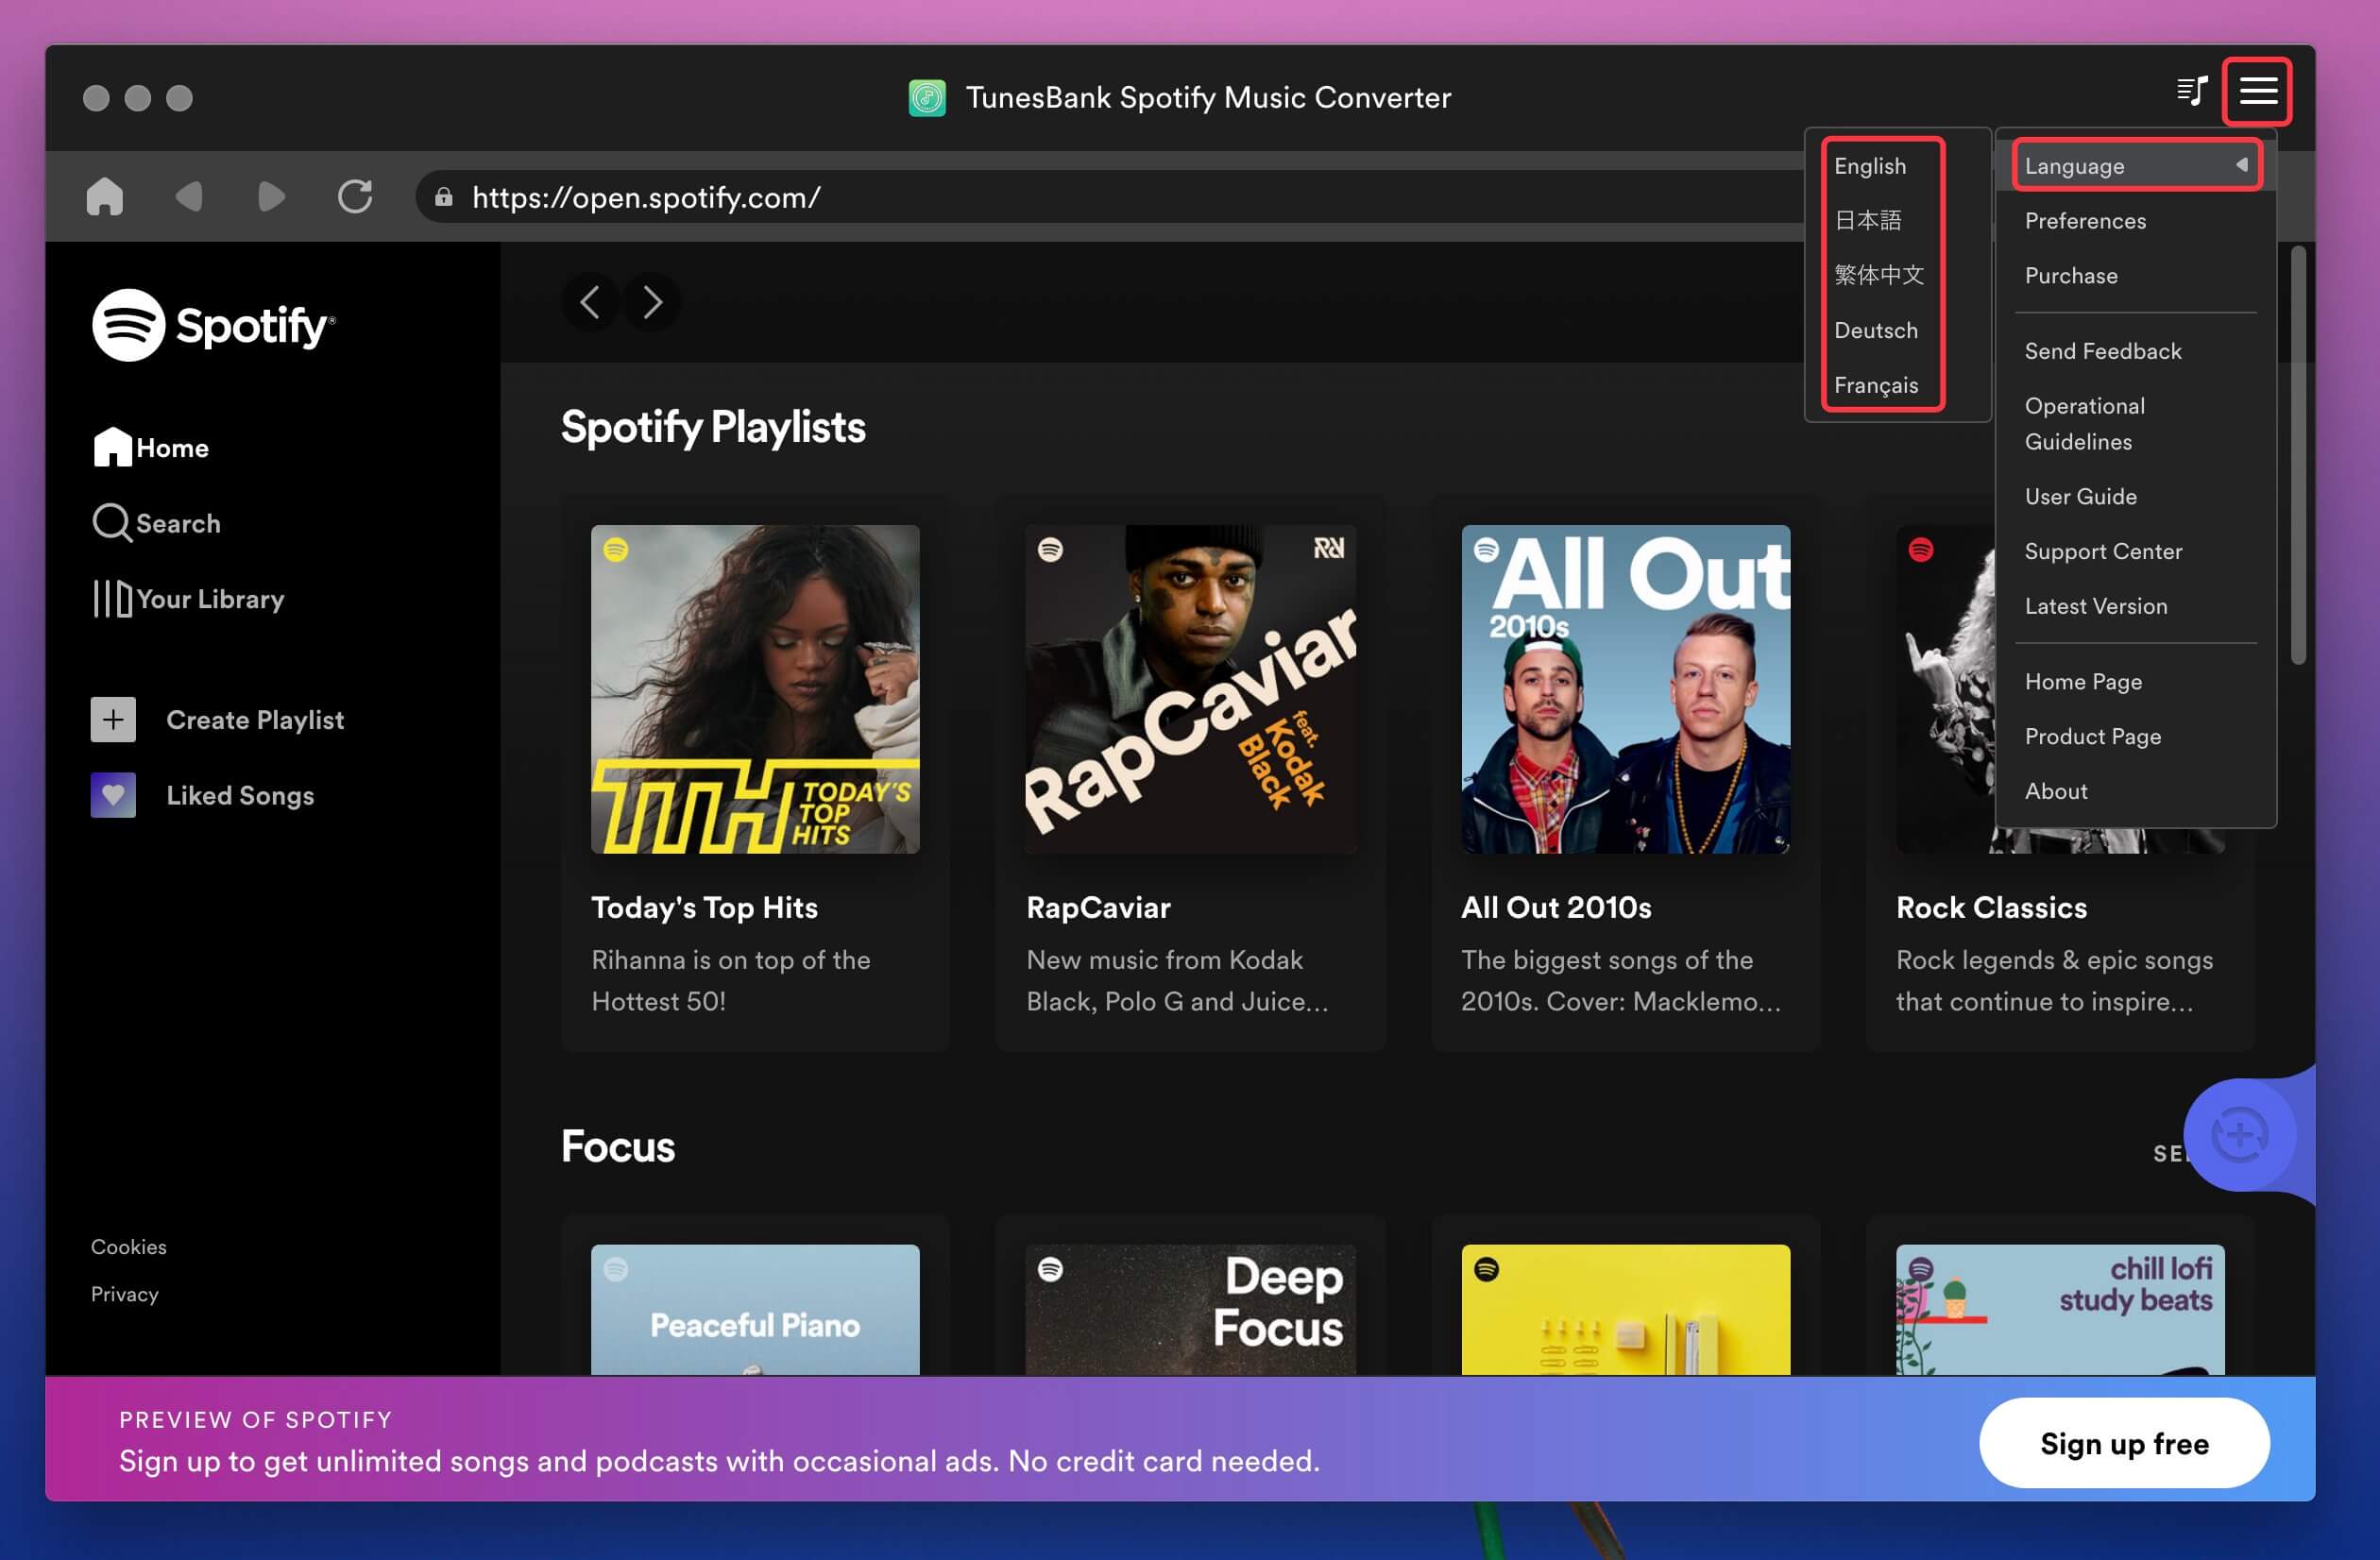Open the Cookies link
The height and width of the screenshot is (1560, 2380).
128,1246
